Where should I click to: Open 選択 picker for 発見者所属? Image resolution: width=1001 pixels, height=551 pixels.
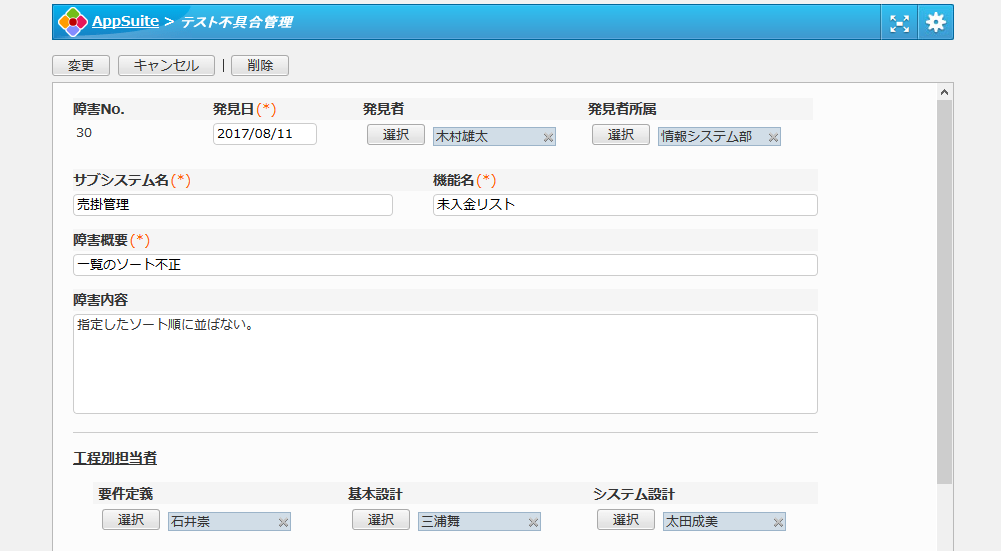click(621, 135)
